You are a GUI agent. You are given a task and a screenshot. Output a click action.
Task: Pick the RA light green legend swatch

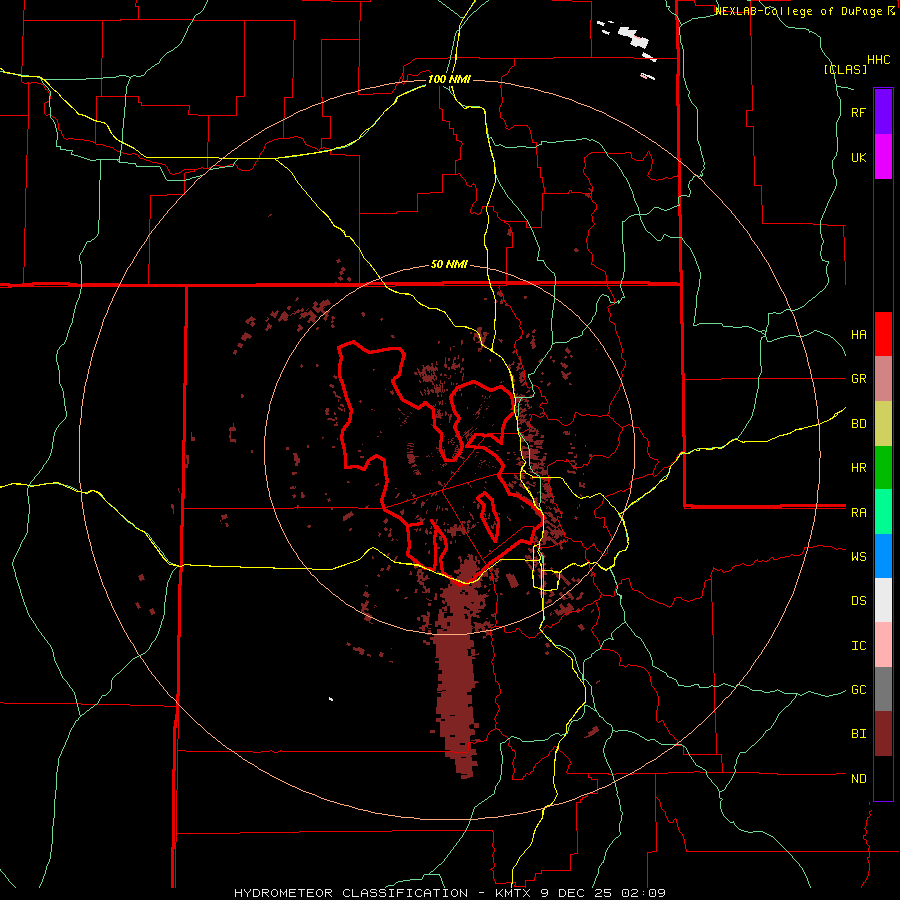[x=883, y=512]
